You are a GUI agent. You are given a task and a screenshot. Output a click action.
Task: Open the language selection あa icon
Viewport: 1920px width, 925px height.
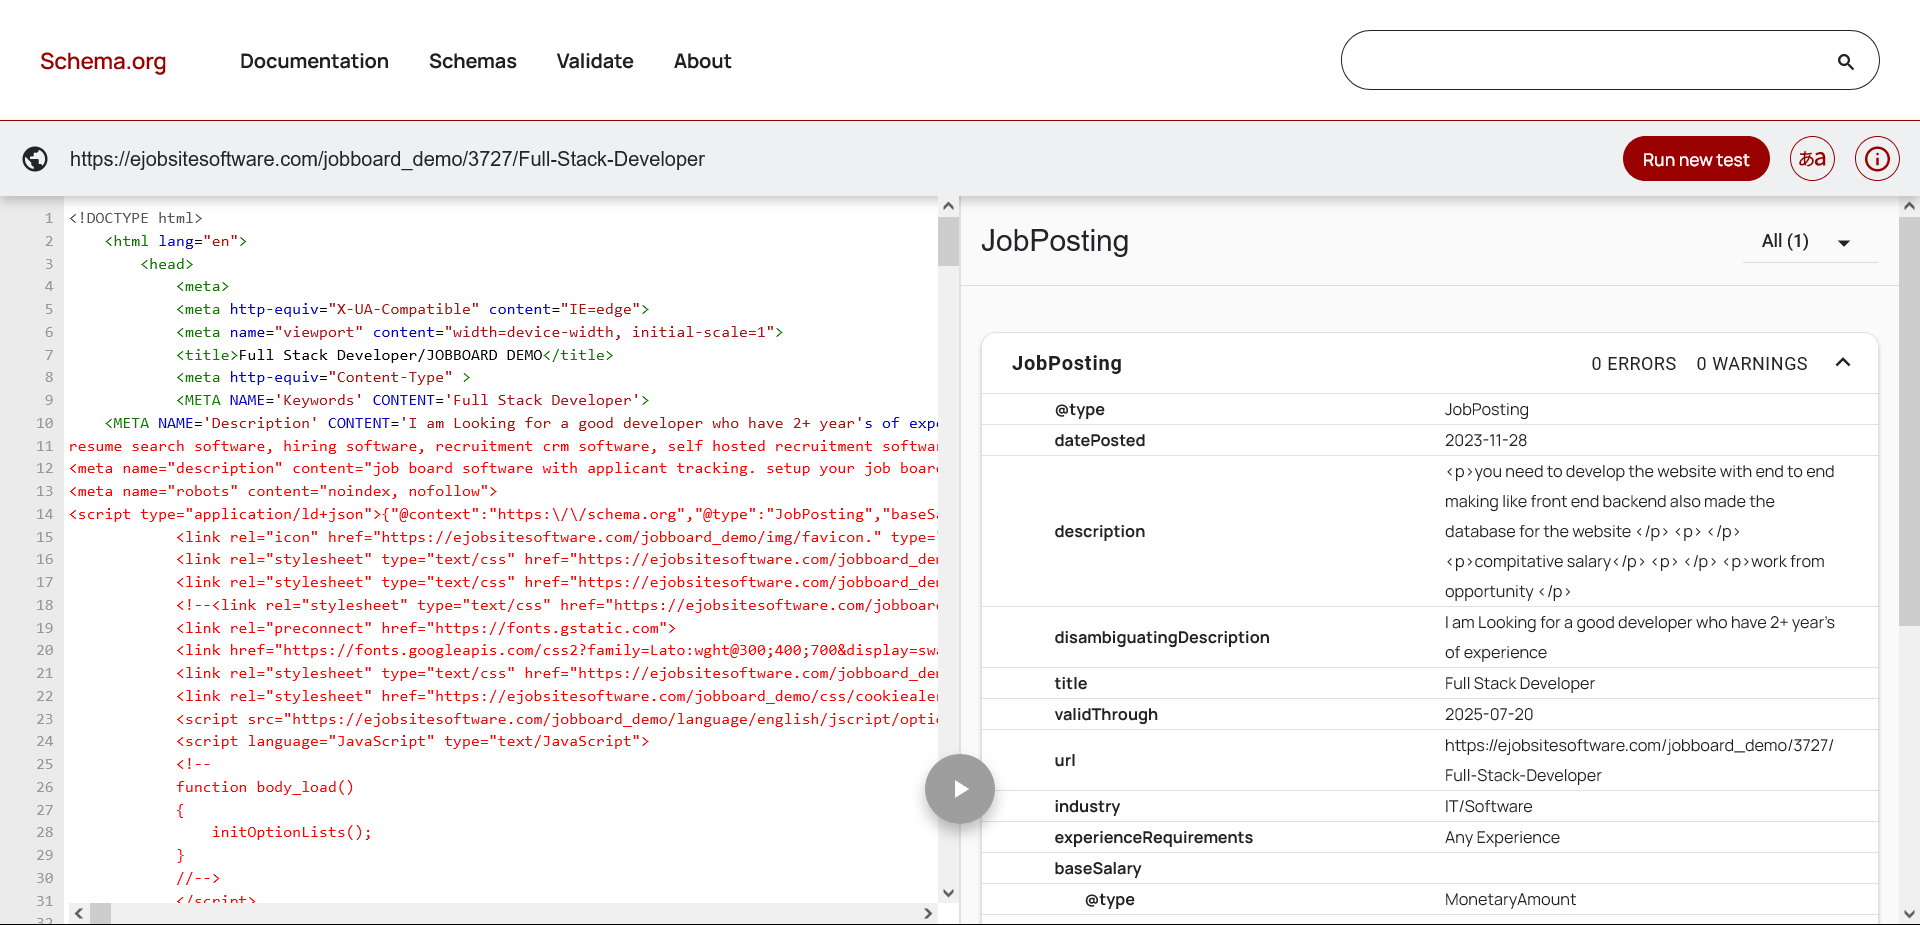coord(1811,158)
